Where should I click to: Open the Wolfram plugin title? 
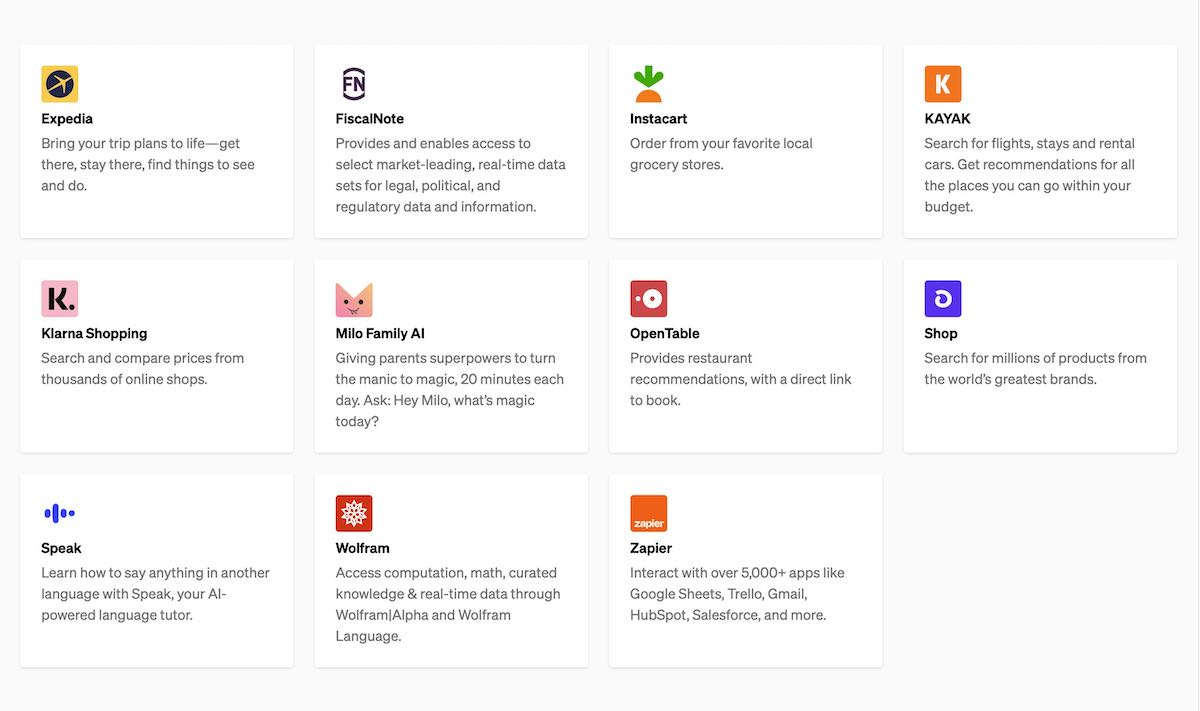tap(362, 548)
